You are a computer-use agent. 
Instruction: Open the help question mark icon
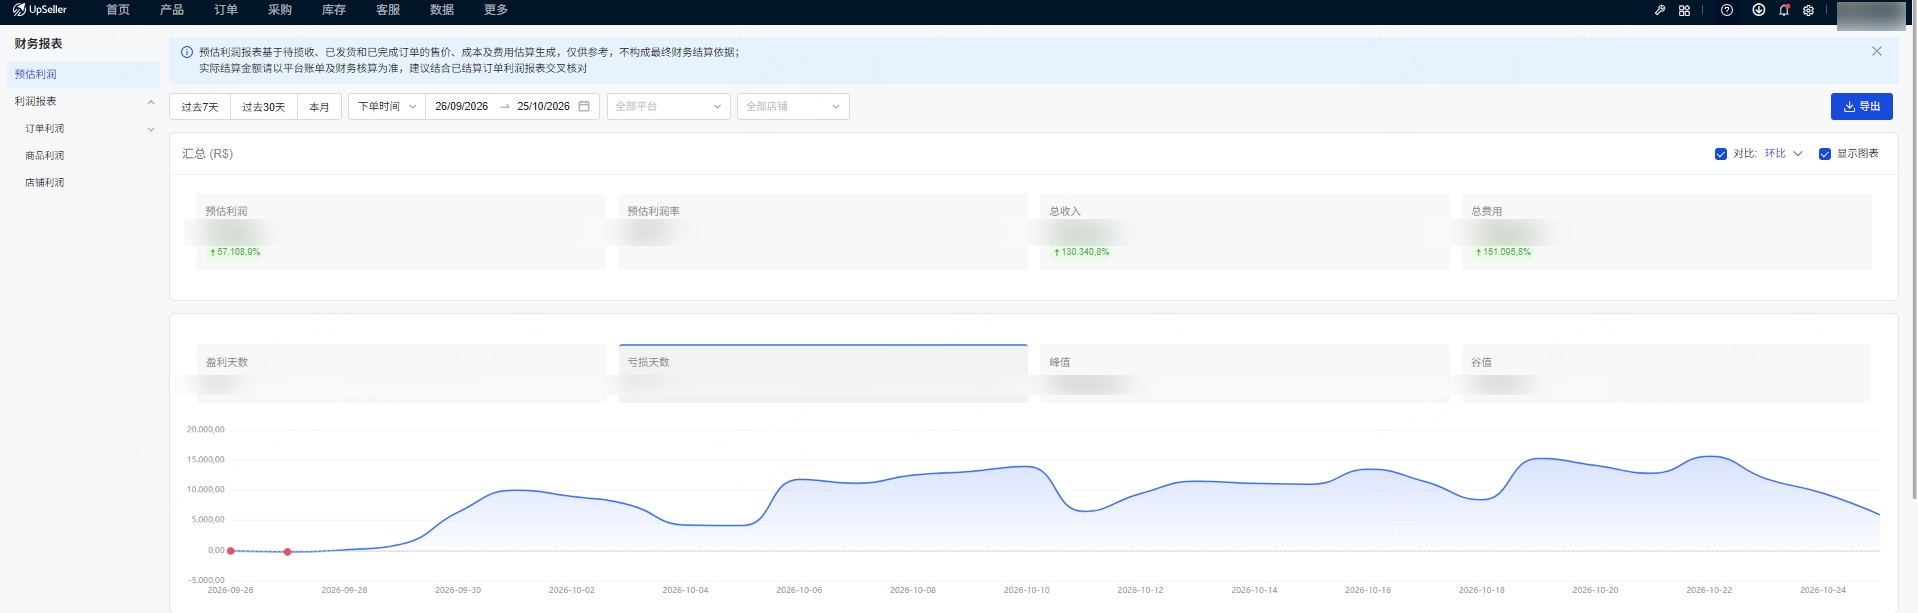[x=1727, y=10]
